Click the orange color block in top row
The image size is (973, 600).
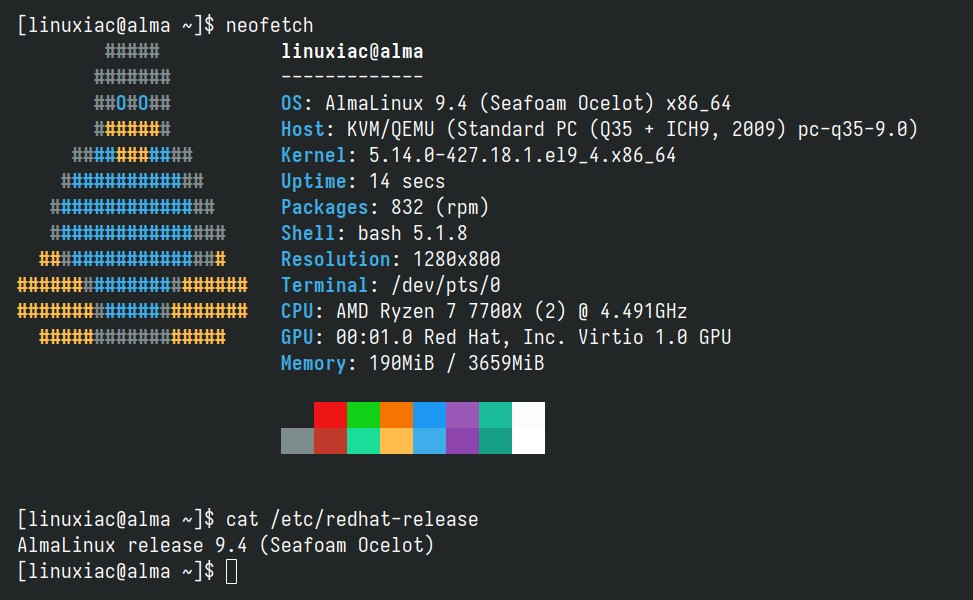click(396, 415)
